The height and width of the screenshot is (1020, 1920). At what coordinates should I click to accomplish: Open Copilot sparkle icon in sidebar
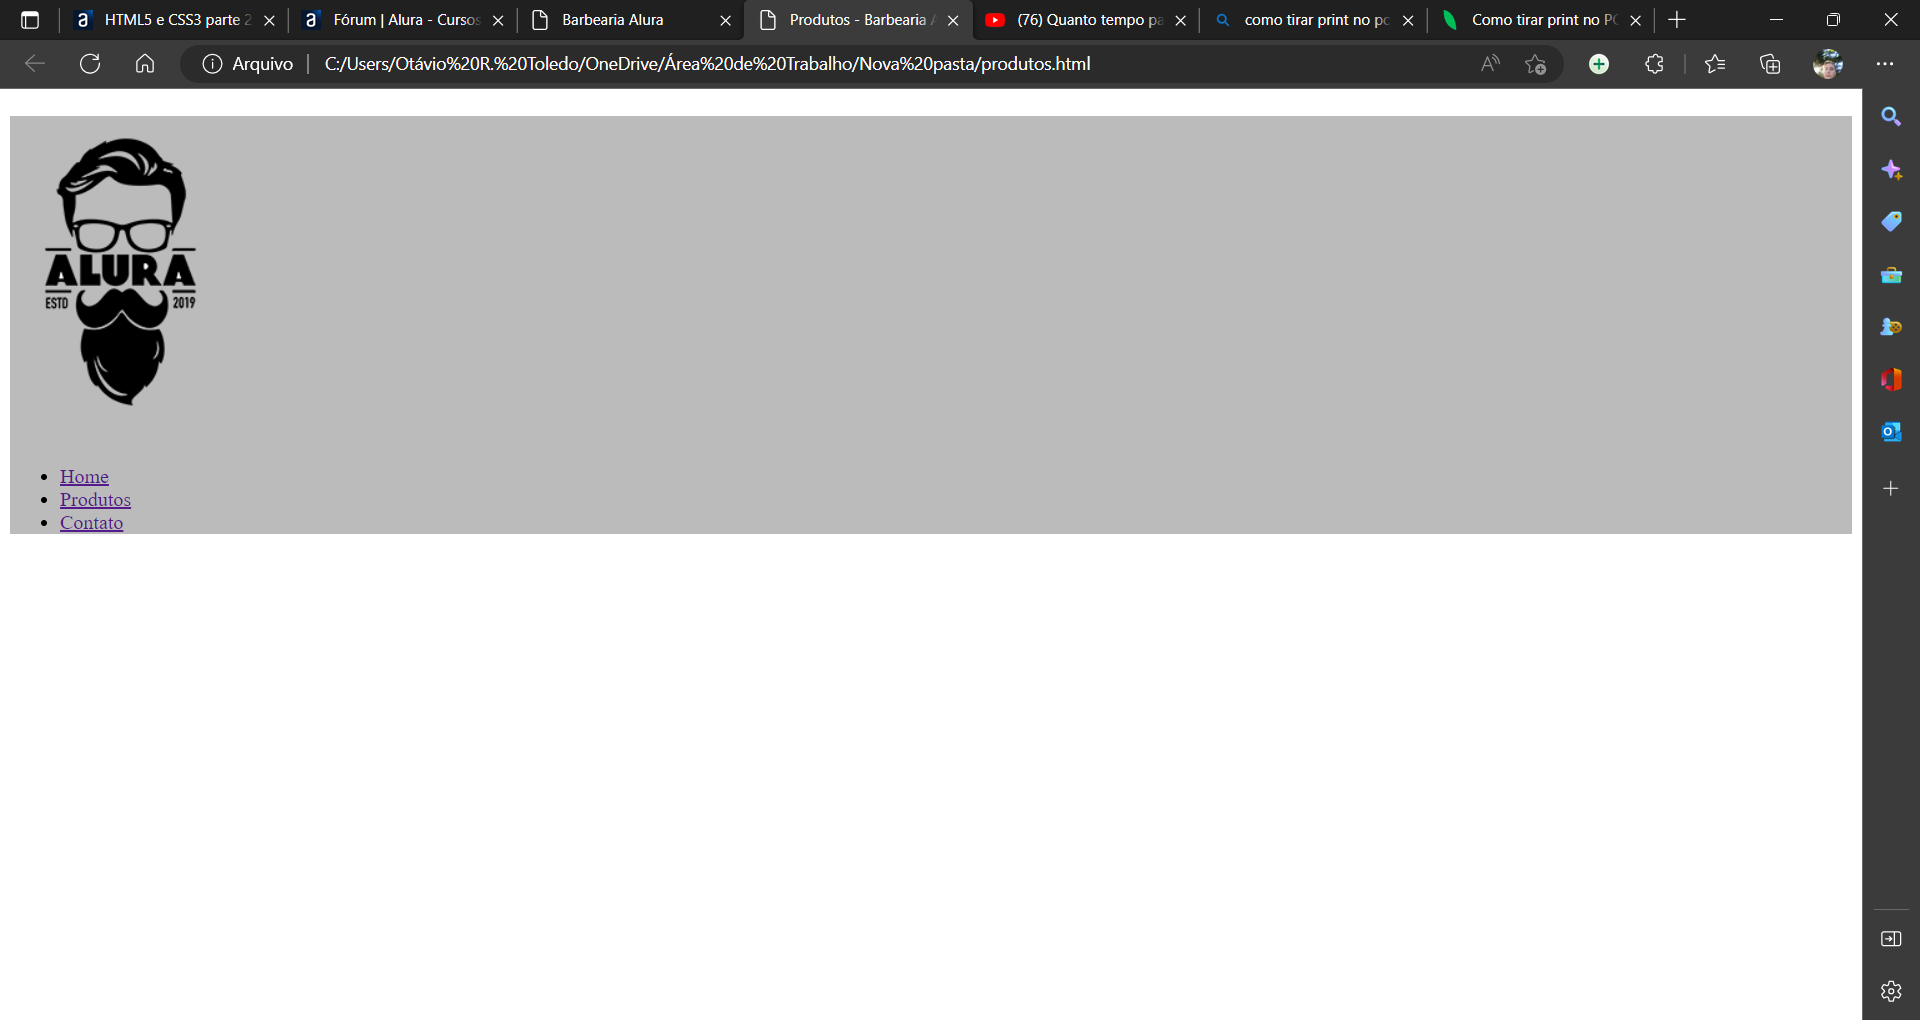click(x=1891, y=170)
